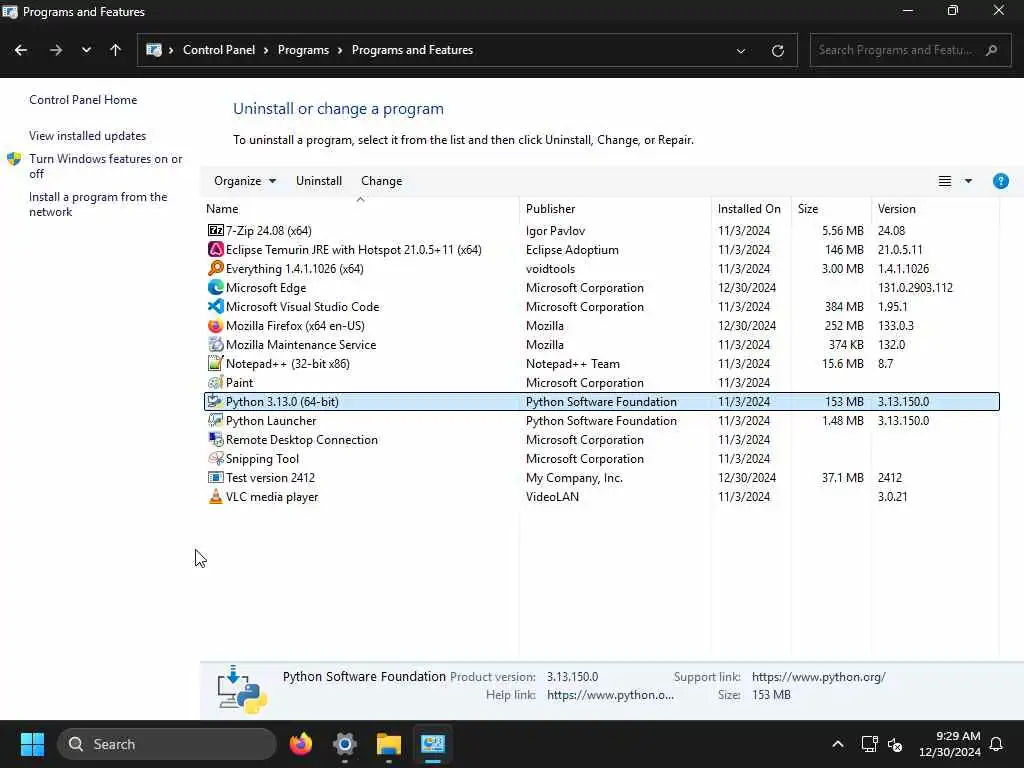Viewport: 1024px width, 768px height.
Task: Open Firefox from the taskbar
Action: pos(300,744)
